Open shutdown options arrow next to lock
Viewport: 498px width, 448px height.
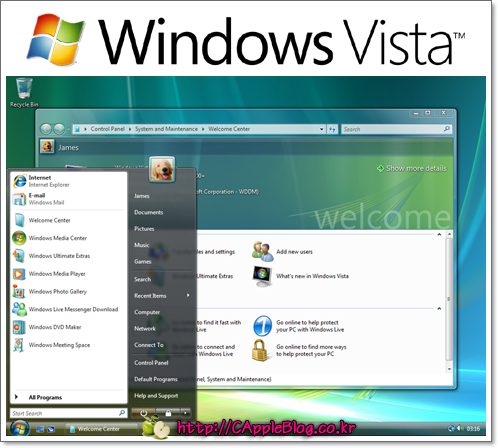click(186, 413)
